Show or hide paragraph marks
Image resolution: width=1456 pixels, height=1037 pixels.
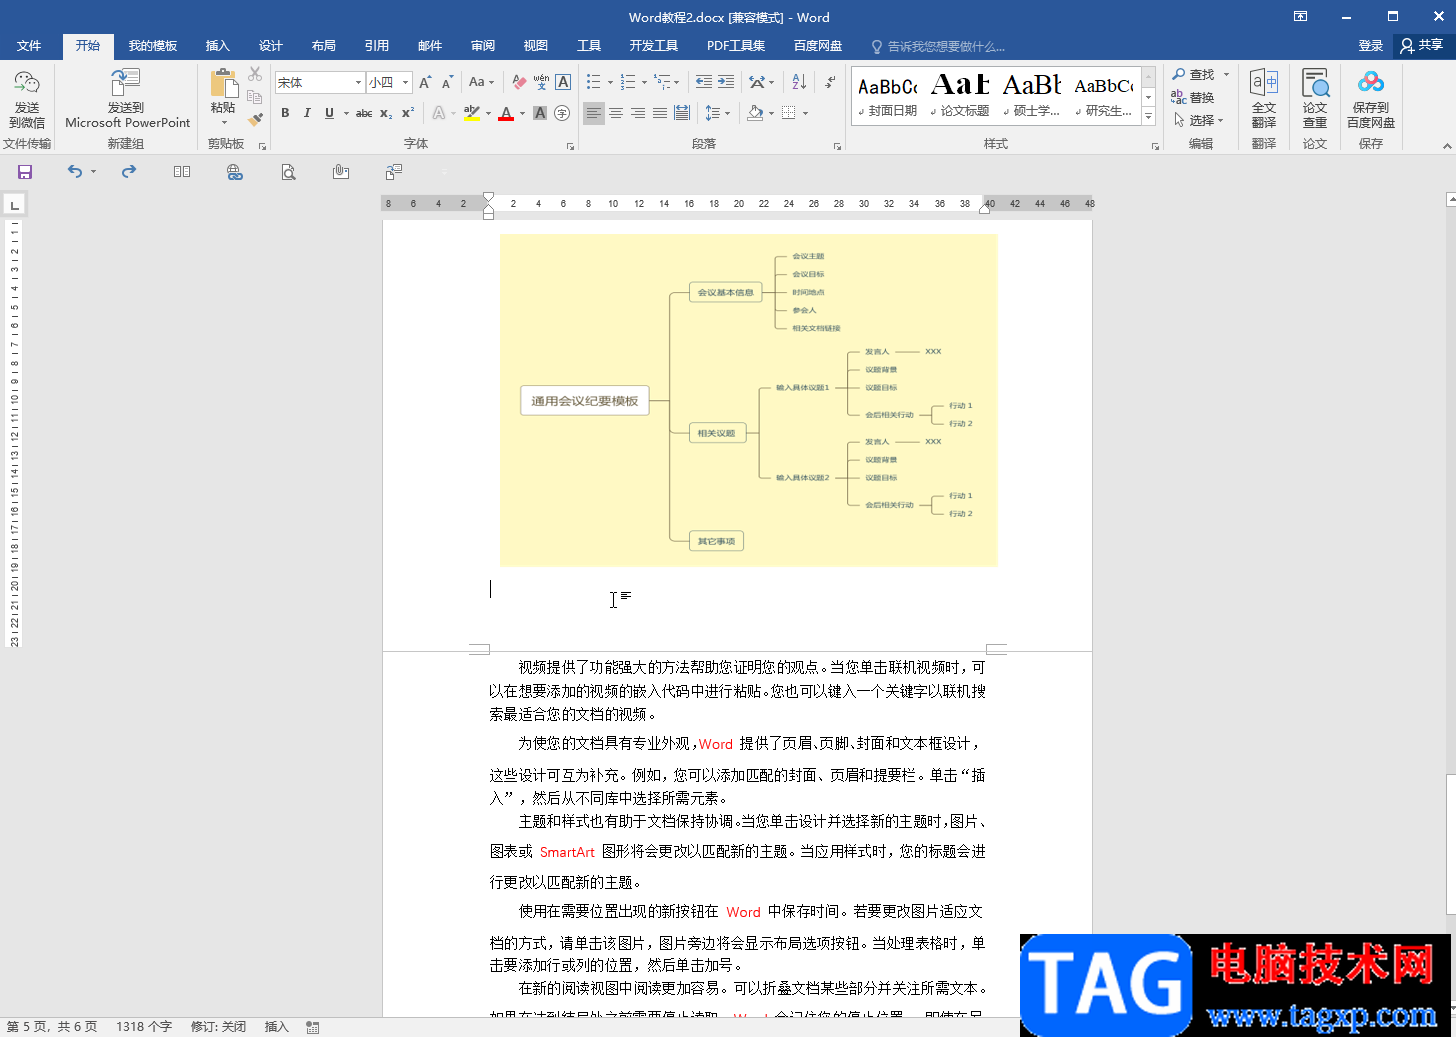pos(830,82)
